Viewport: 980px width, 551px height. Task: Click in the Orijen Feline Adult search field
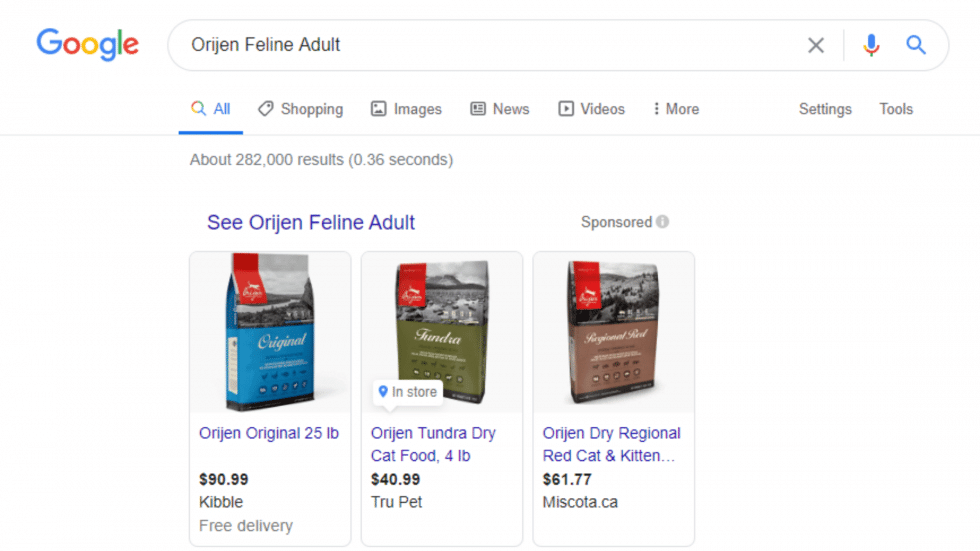coord(488,45)
